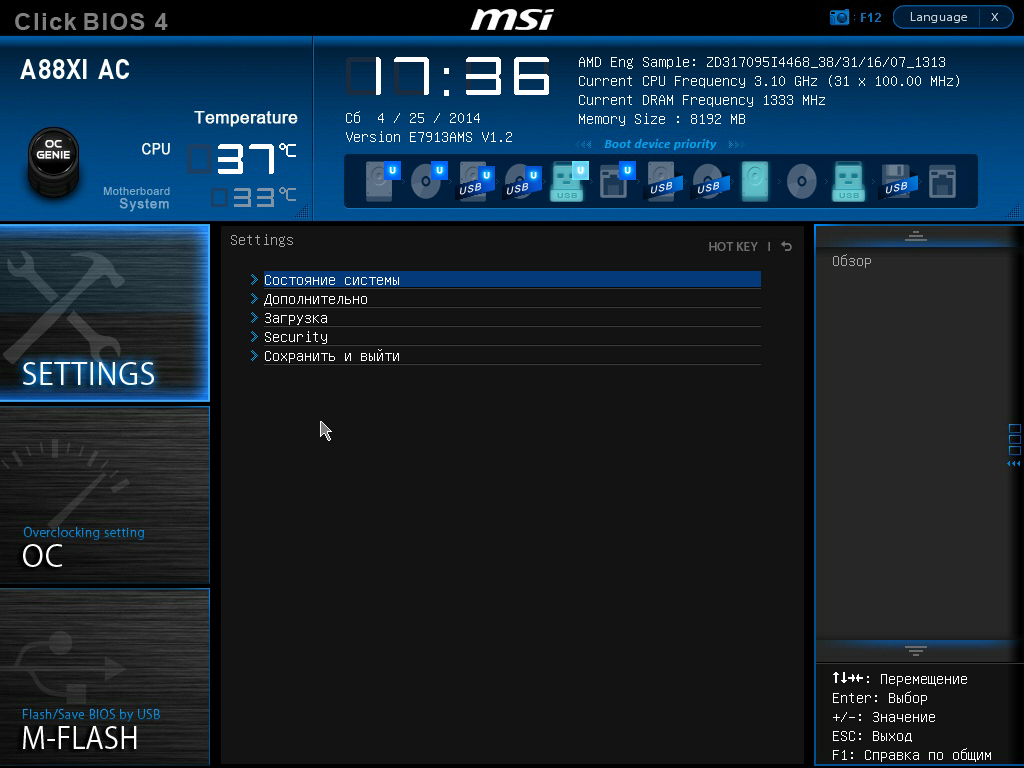Open the Language selector

click(938, 17)
